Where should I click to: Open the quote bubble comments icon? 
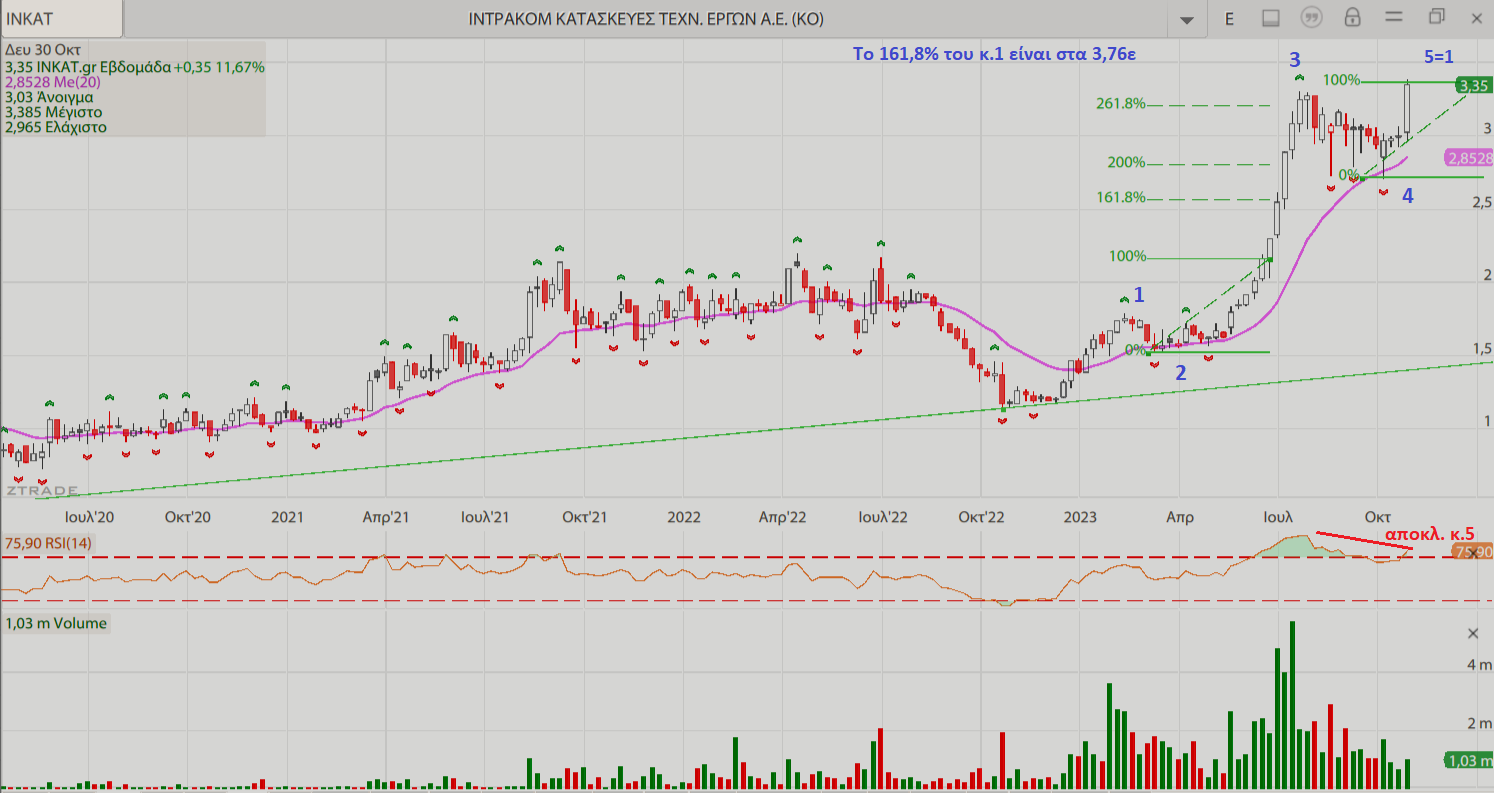pos(1311,18)
